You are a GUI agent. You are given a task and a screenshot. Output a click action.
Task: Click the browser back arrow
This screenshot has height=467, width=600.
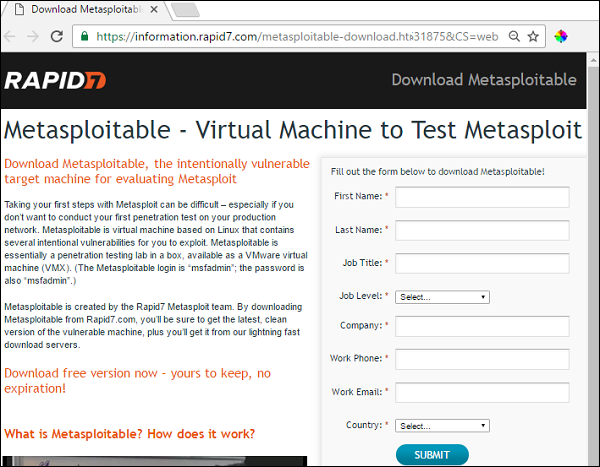click(x=10, y=36)
